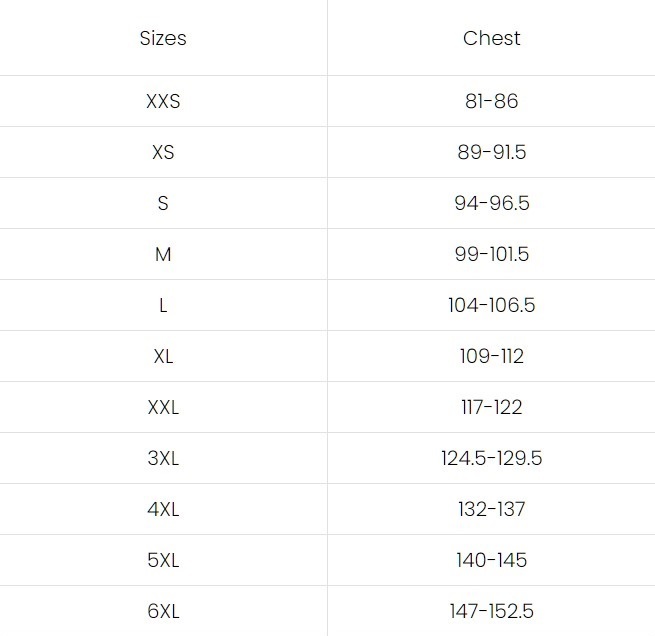Select the L size row label
Image resolution: width=655 pixels, height=636 pixels.
[x=163, y=305]
